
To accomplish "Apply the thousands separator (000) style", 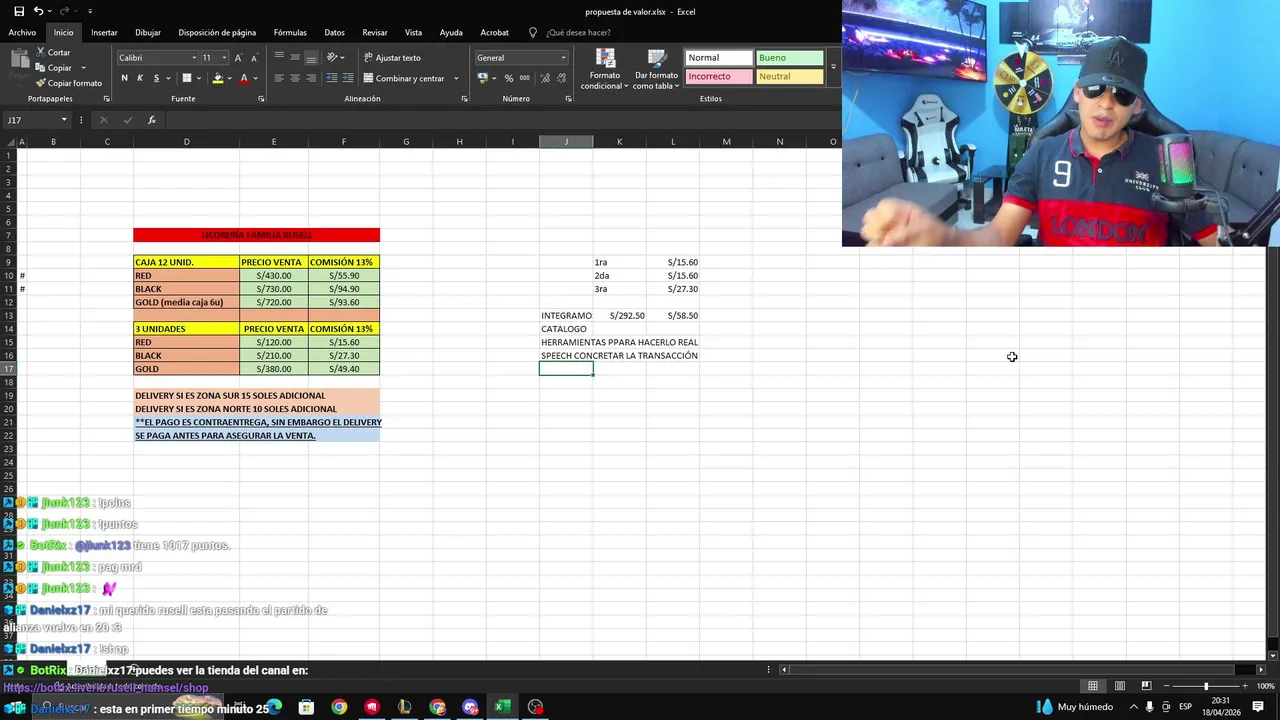I will (x=525, y=78).
